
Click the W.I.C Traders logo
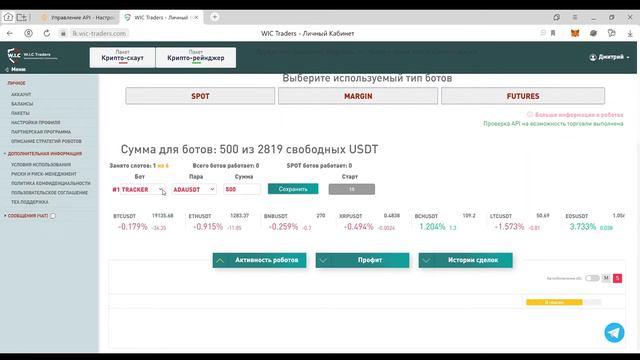point(32,55)
